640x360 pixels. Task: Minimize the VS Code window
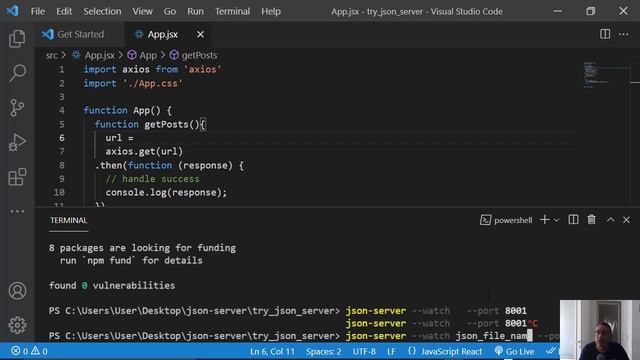click(558, 11)
